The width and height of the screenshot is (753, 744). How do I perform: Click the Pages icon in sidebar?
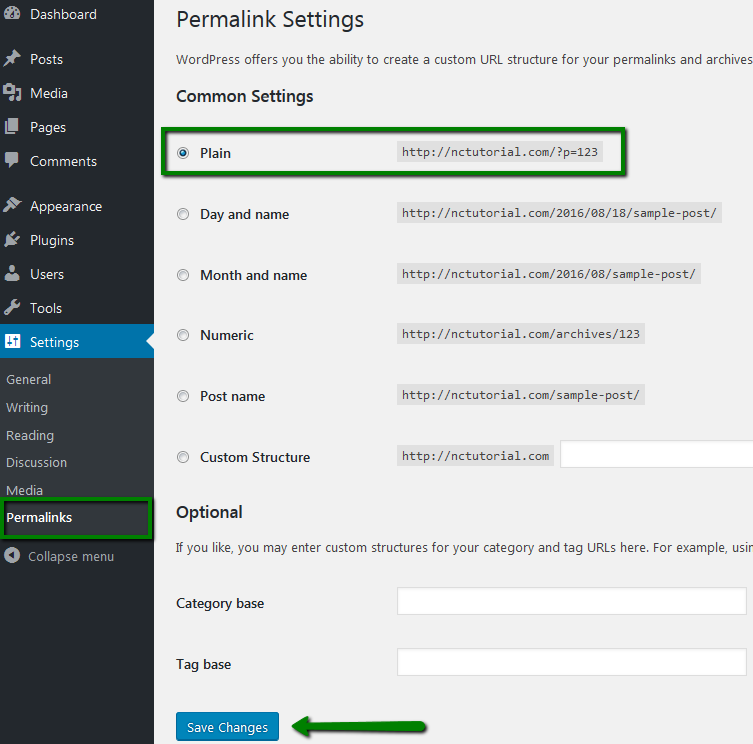(x=12, y=127)
